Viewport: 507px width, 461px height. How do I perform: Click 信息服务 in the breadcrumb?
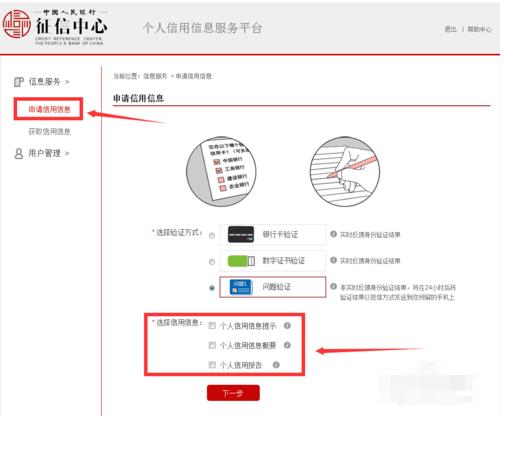pos(155,76)
